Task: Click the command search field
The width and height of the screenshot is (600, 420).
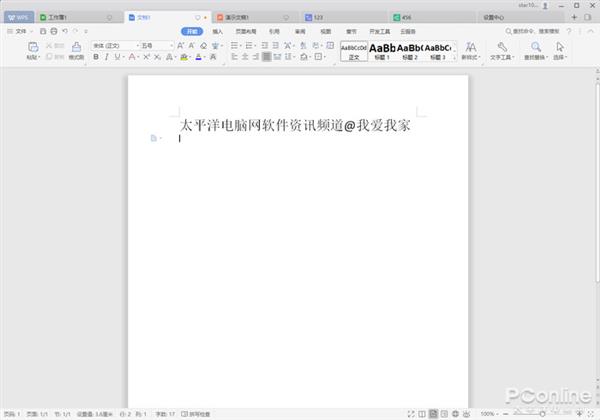Action: coord(533,31)
